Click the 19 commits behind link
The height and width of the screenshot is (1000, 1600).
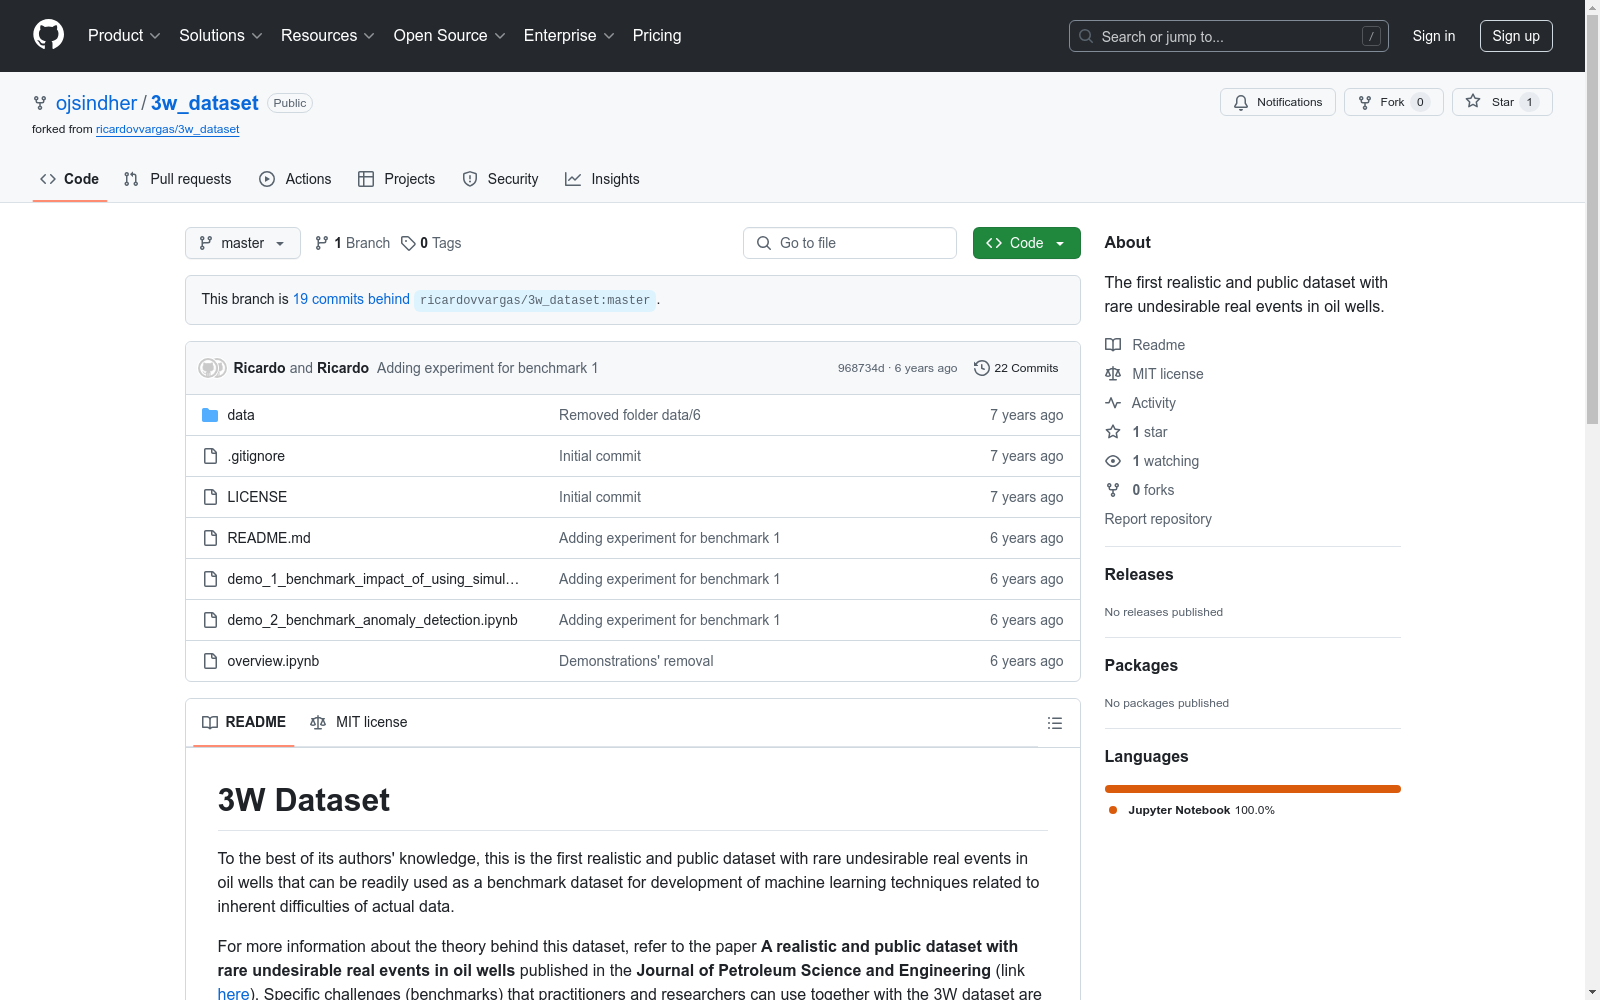(351, 299)
